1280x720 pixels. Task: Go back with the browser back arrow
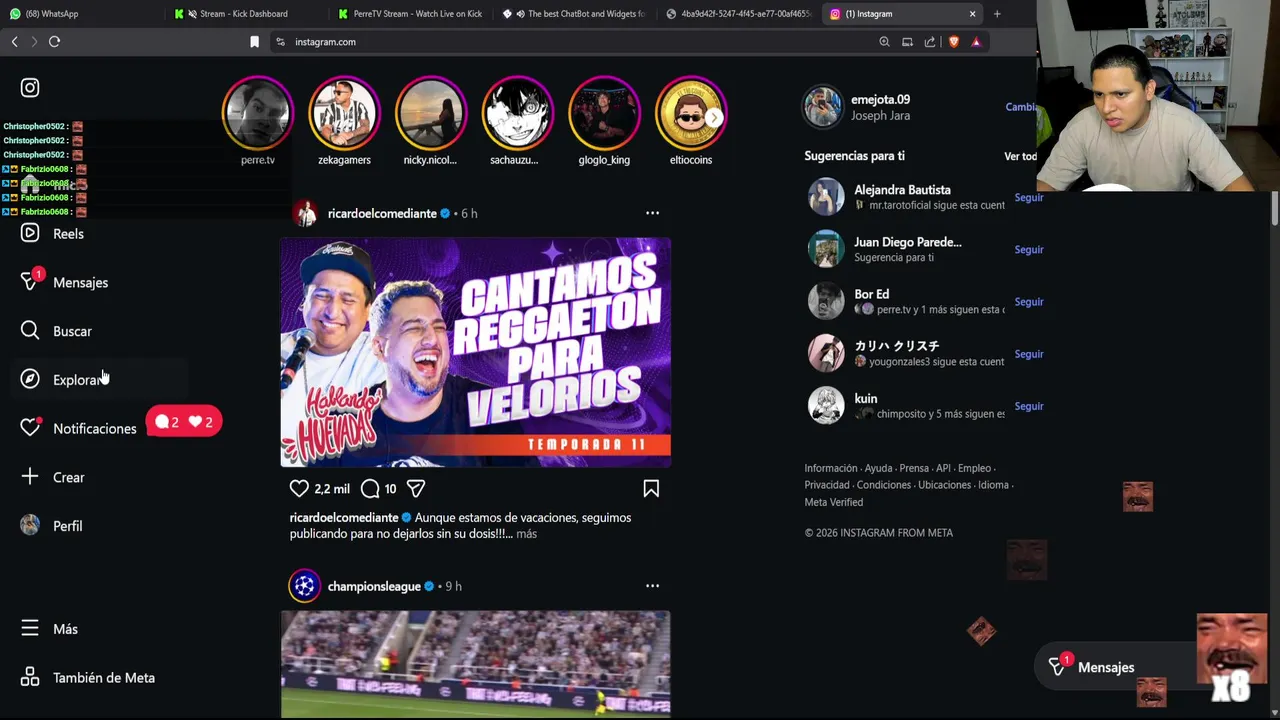pyautogui.click(x=14, y=41)
